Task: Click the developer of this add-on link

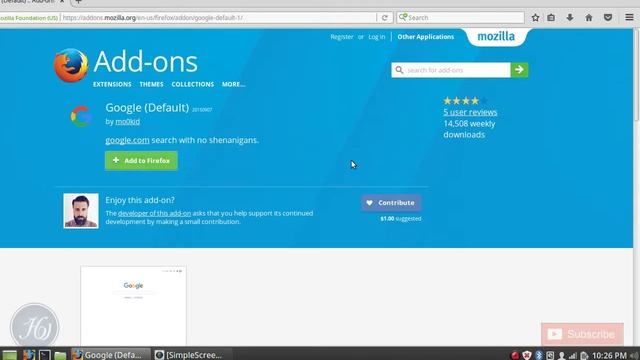Action: click(x=154, y=213)
